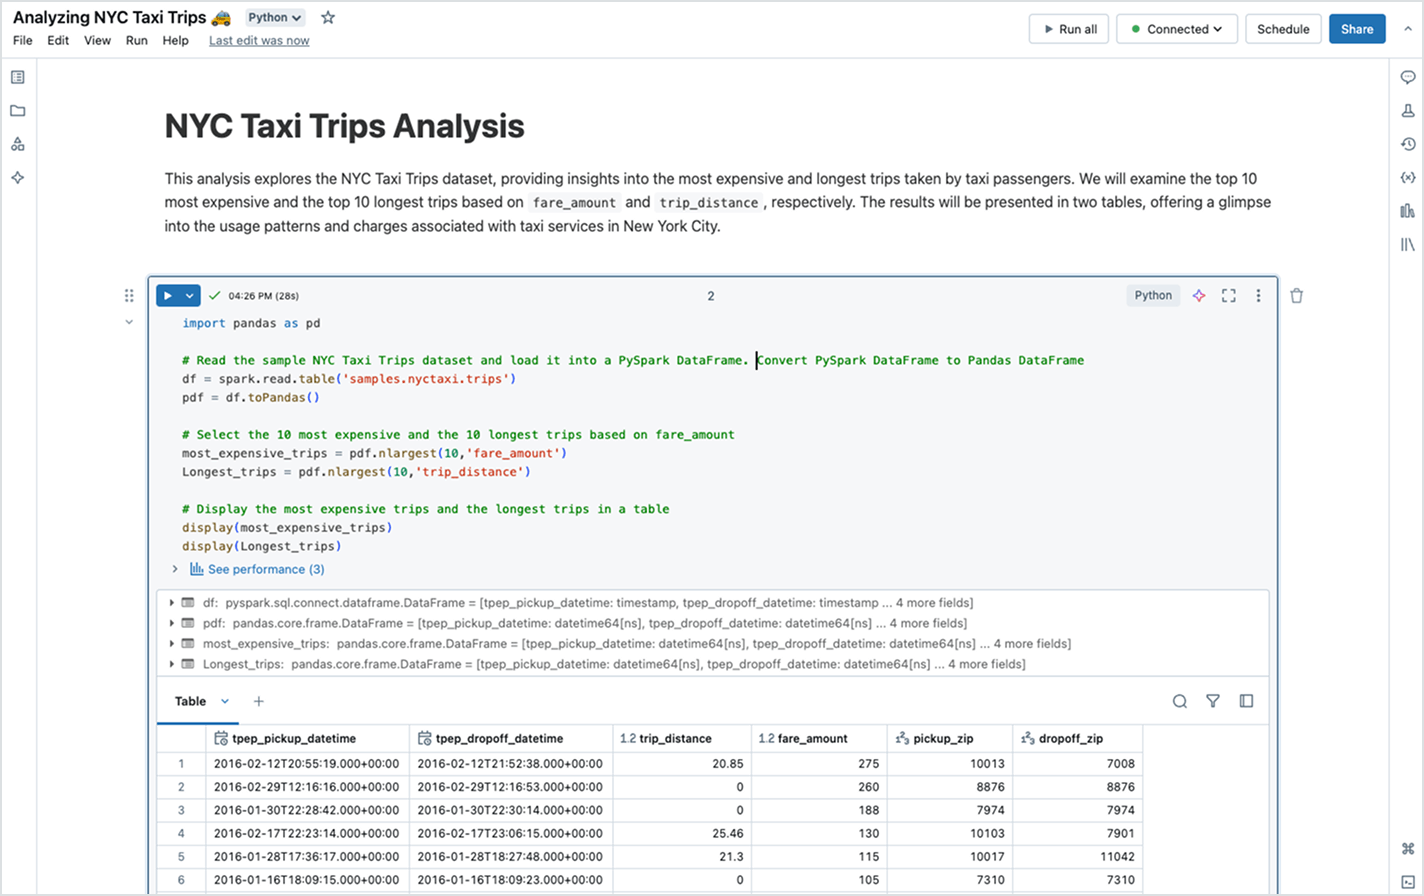This screenshot has height=896, width=1424.
Task: Click the Share button
Action: pos(1356,29)
